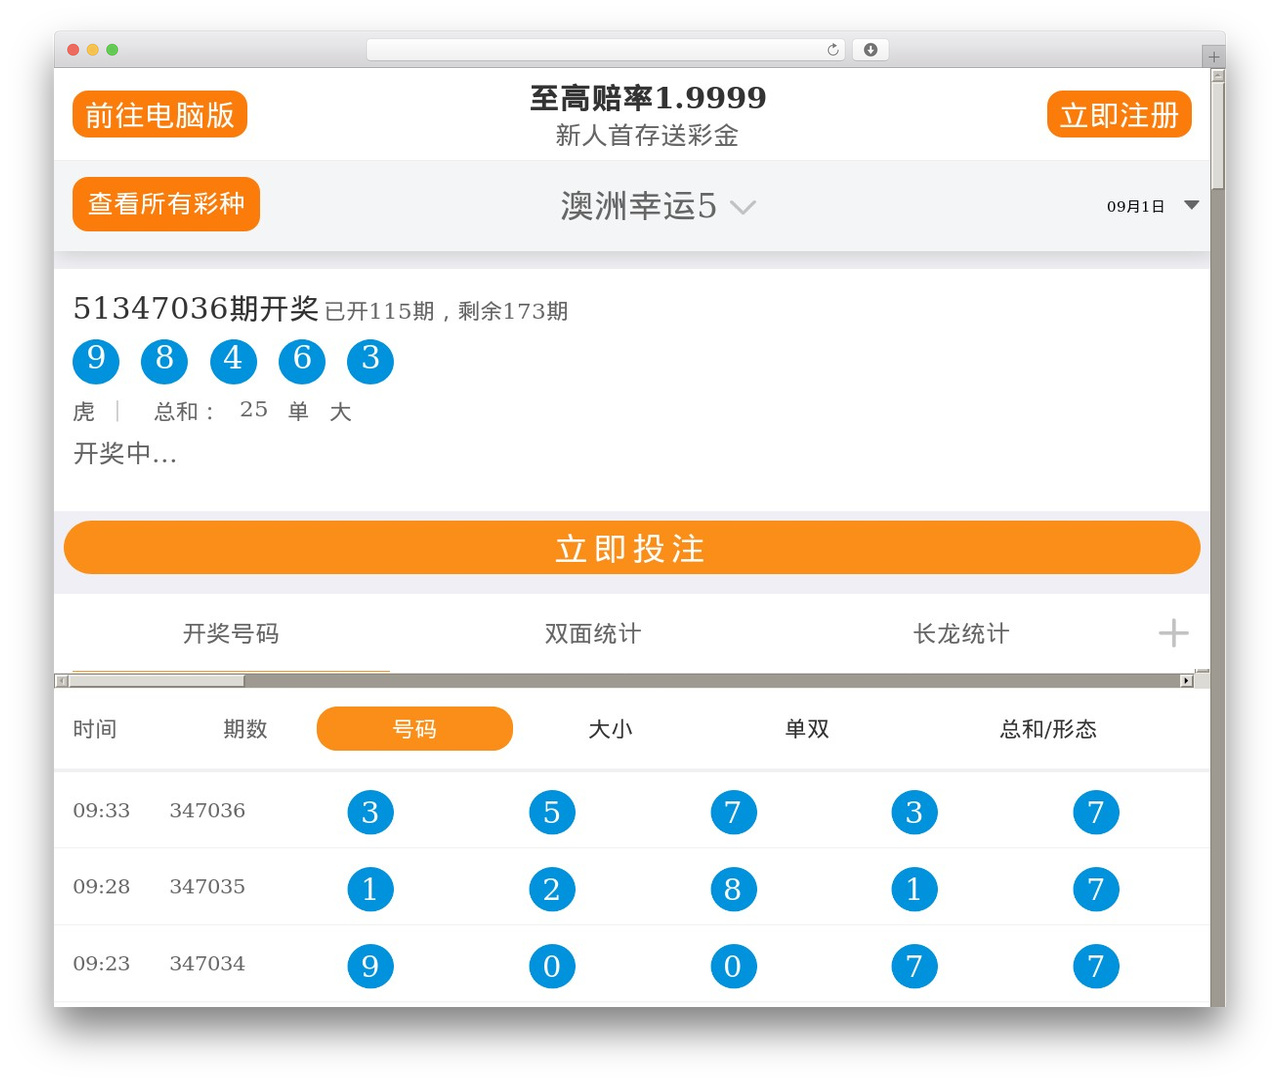Click the horizontal scrollbar left arrow
Image resolution: width=1280 pixels, height=1084 pixels.
[x=61, y=681]
